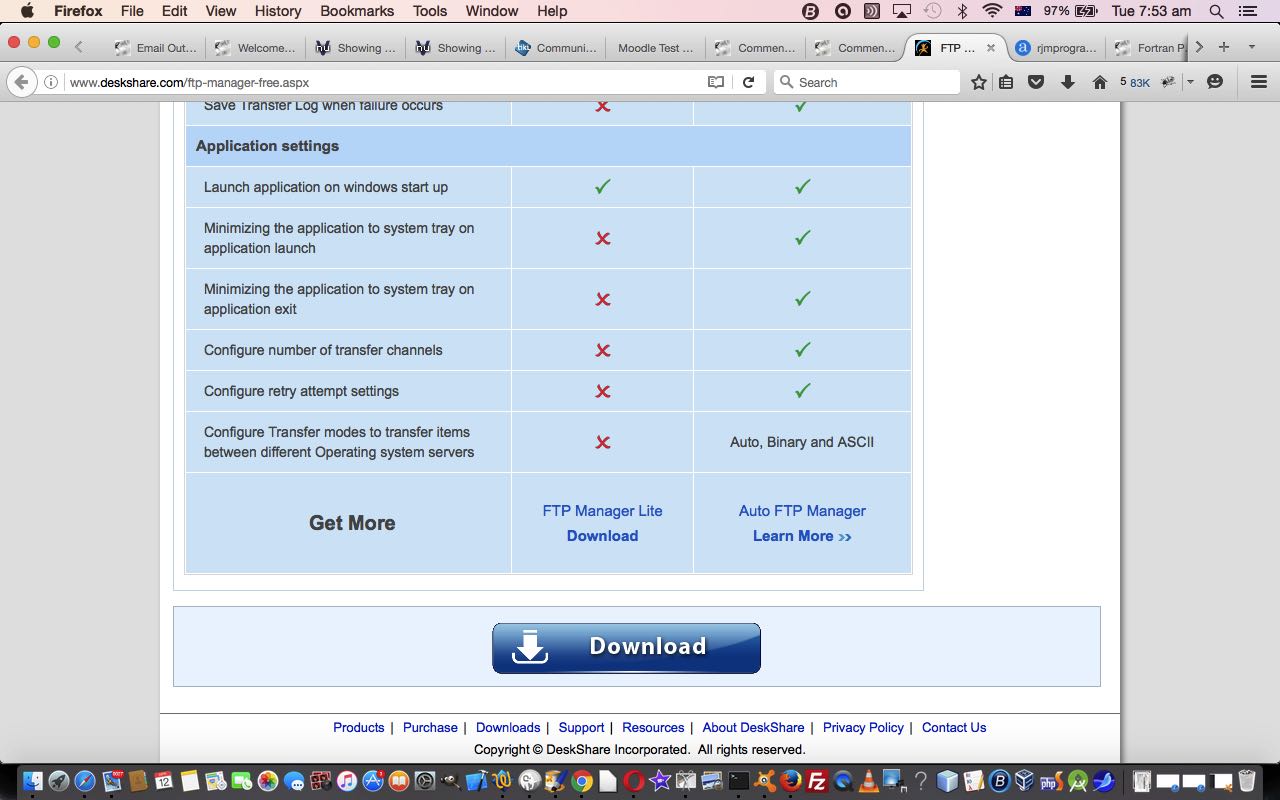Open the Downloads arrow in toolbar
1280x800 pixels.
pos(1067,82)
